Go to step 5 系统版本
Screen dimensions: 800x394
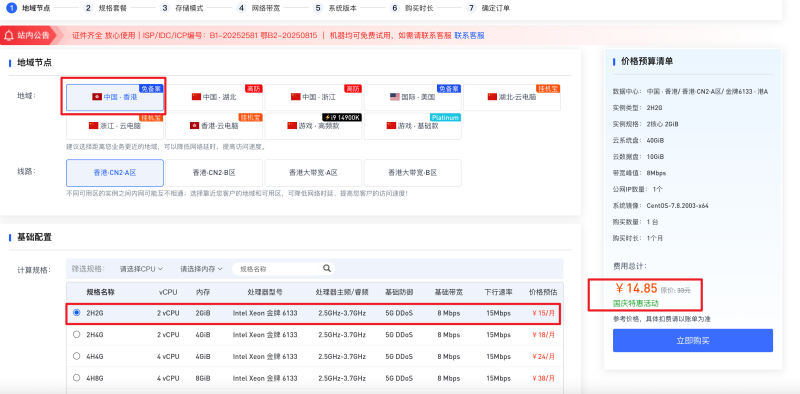pyautogui.click(x=335, y=8)
